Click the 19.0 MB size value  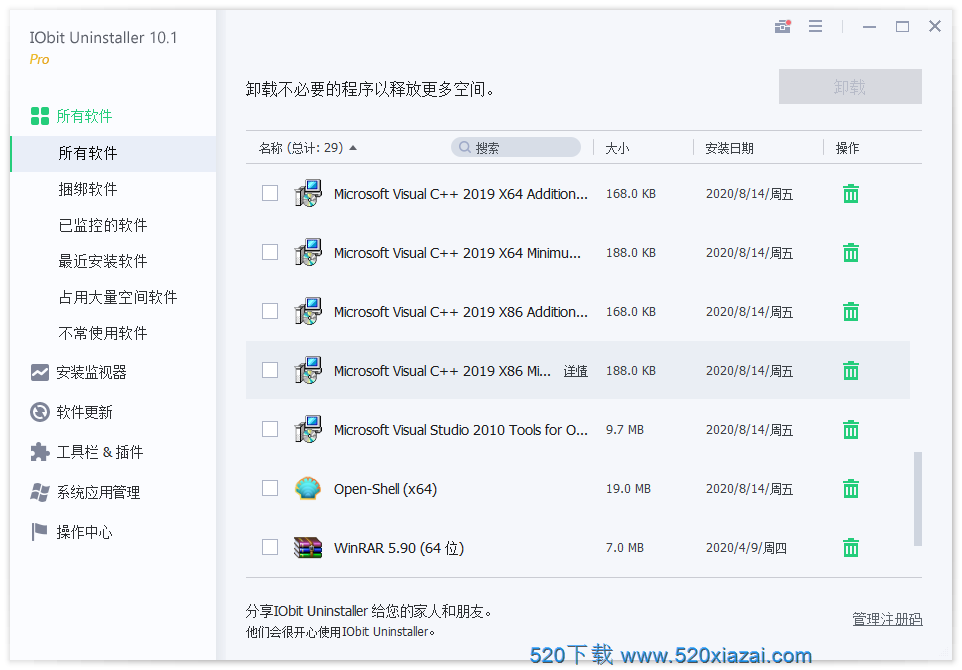[628, 488]
